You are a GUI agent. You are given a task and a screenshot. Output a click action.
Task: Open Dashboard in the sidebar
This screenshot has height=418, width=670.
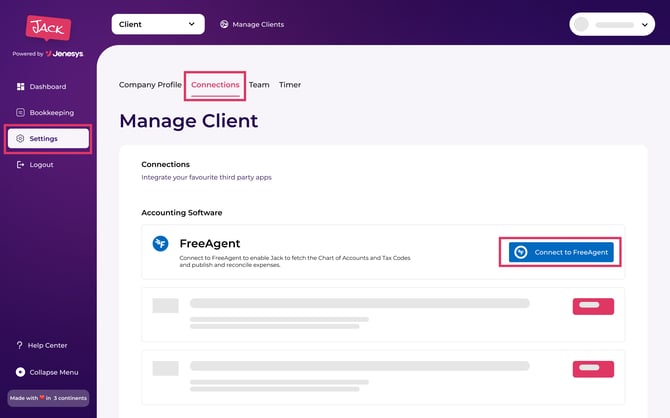[x=48, y=87]
